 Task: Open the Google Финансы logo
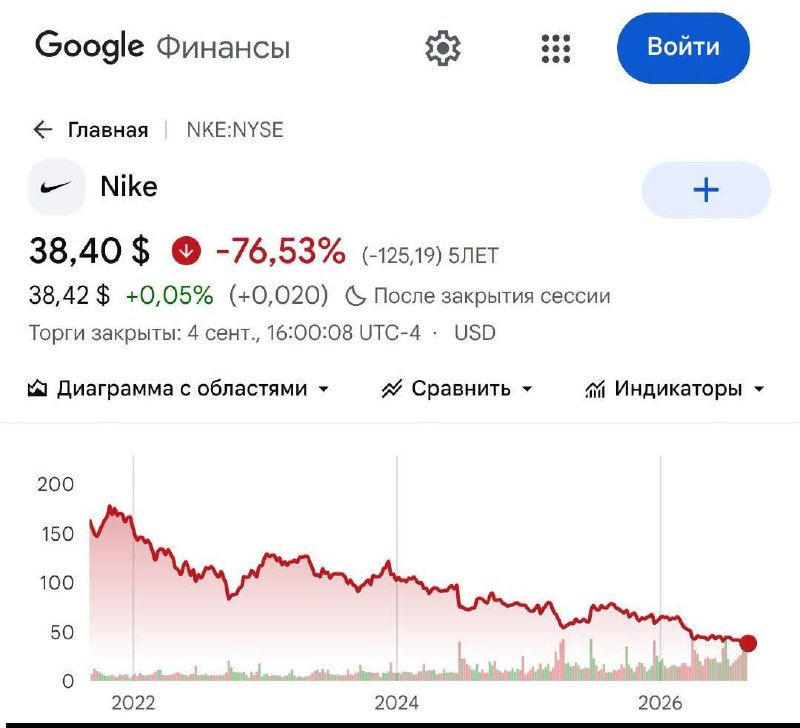click(163, 46)
